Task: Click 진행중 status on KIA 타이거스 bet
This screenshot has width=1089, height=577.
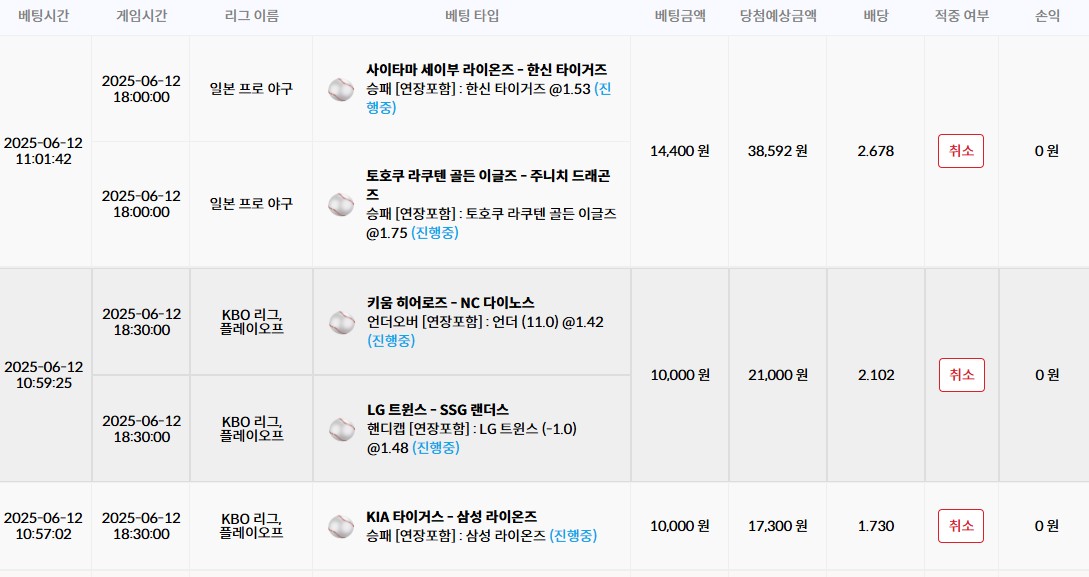Action: (573, 535)
